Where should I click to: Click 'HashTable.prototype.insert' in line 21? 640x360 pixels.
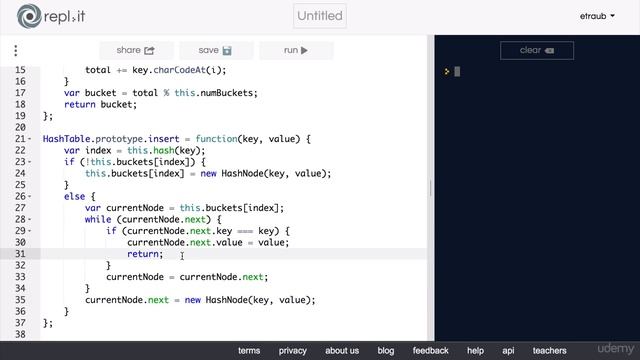click(111, 139)
